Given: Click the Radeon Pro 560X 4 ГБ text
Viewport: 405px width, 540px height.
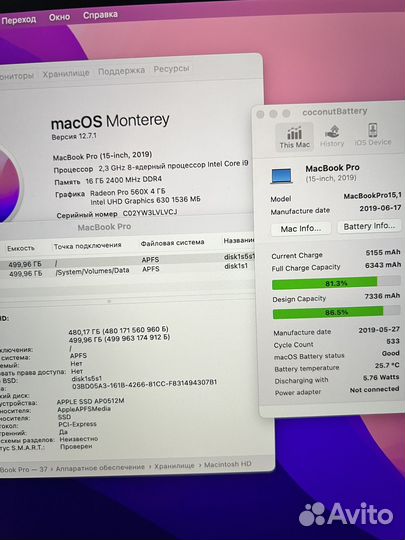Looking at the screenshot, I should pyautogui.click(x=128, y=191).
